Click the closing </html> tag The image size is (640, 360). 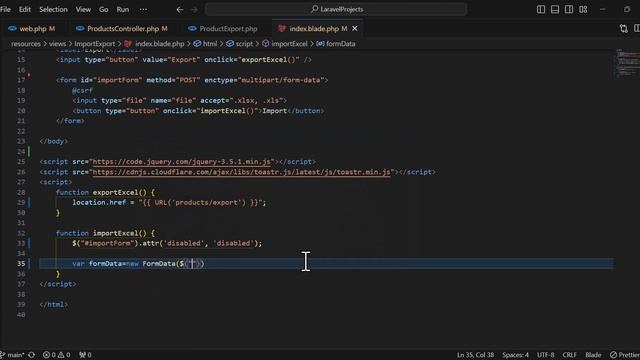pos(53,304)
